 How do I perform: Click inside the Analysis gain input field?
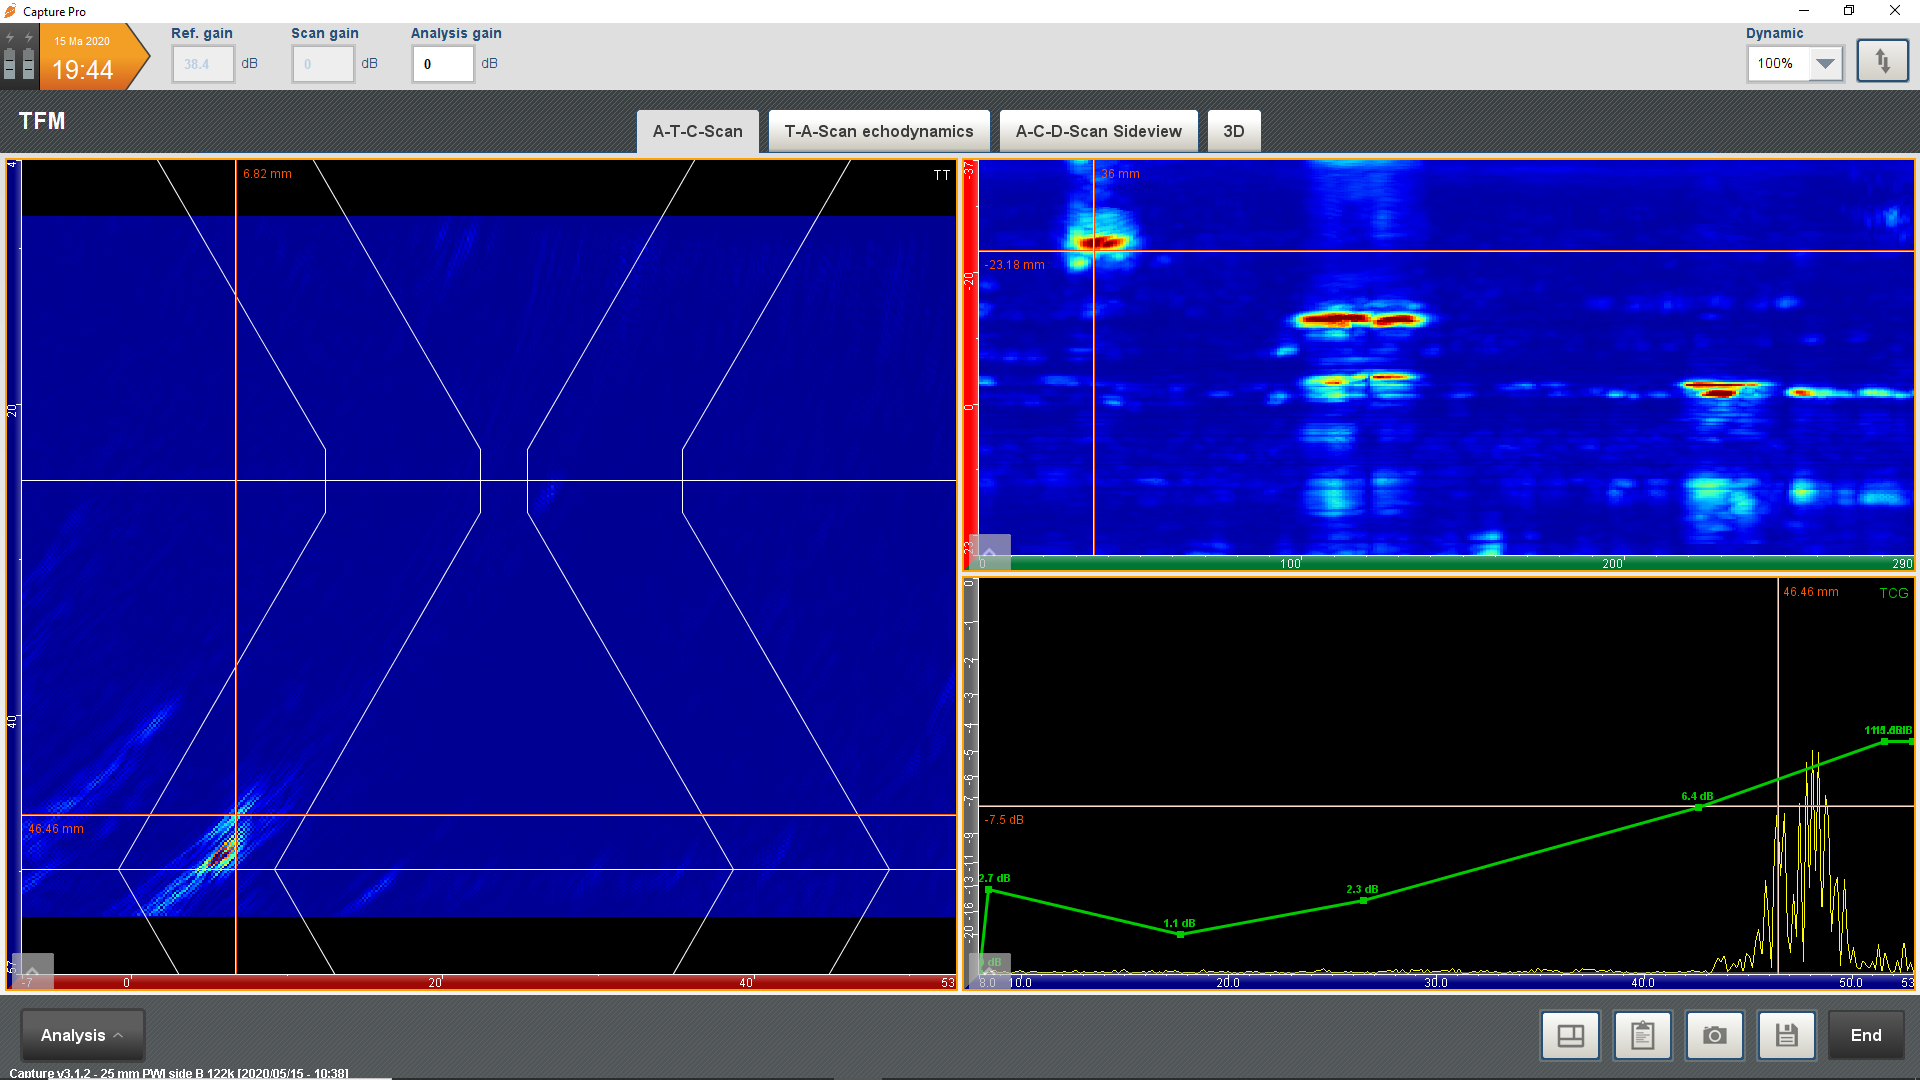442,63
